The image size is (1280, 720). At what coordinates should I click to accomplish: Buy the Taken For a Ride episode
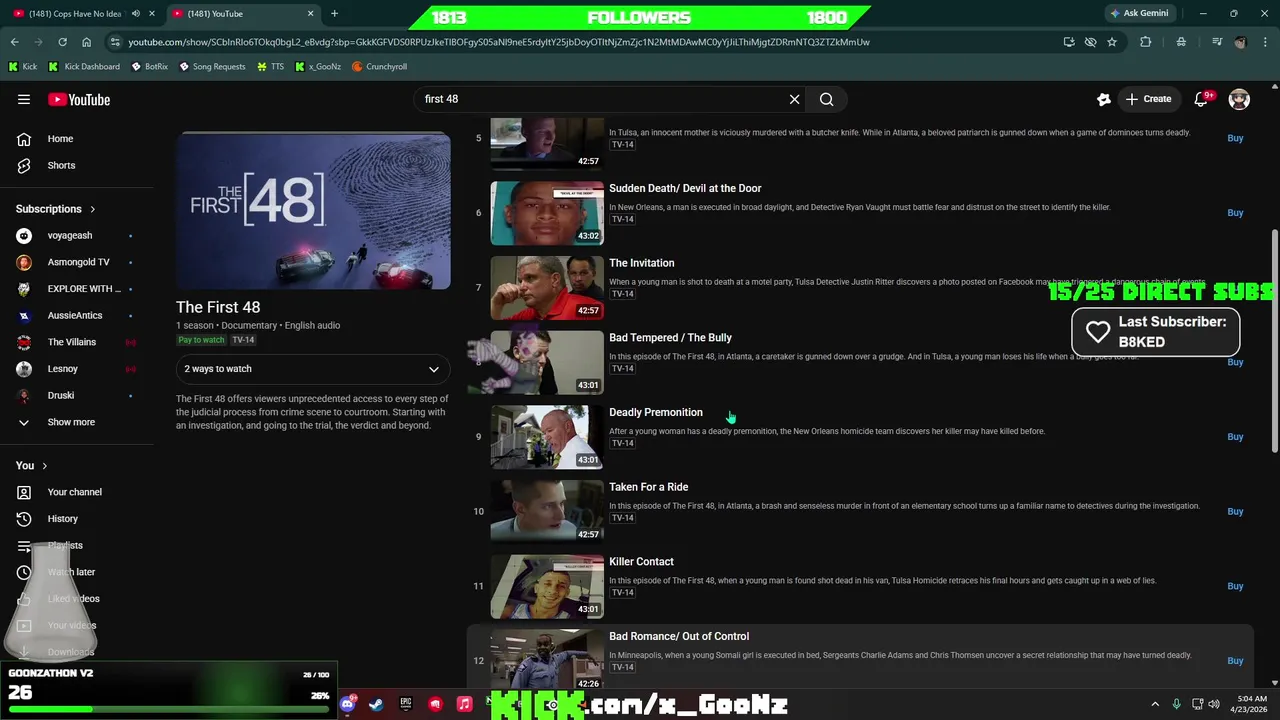pyautogui.click(x=1235, y=511)
